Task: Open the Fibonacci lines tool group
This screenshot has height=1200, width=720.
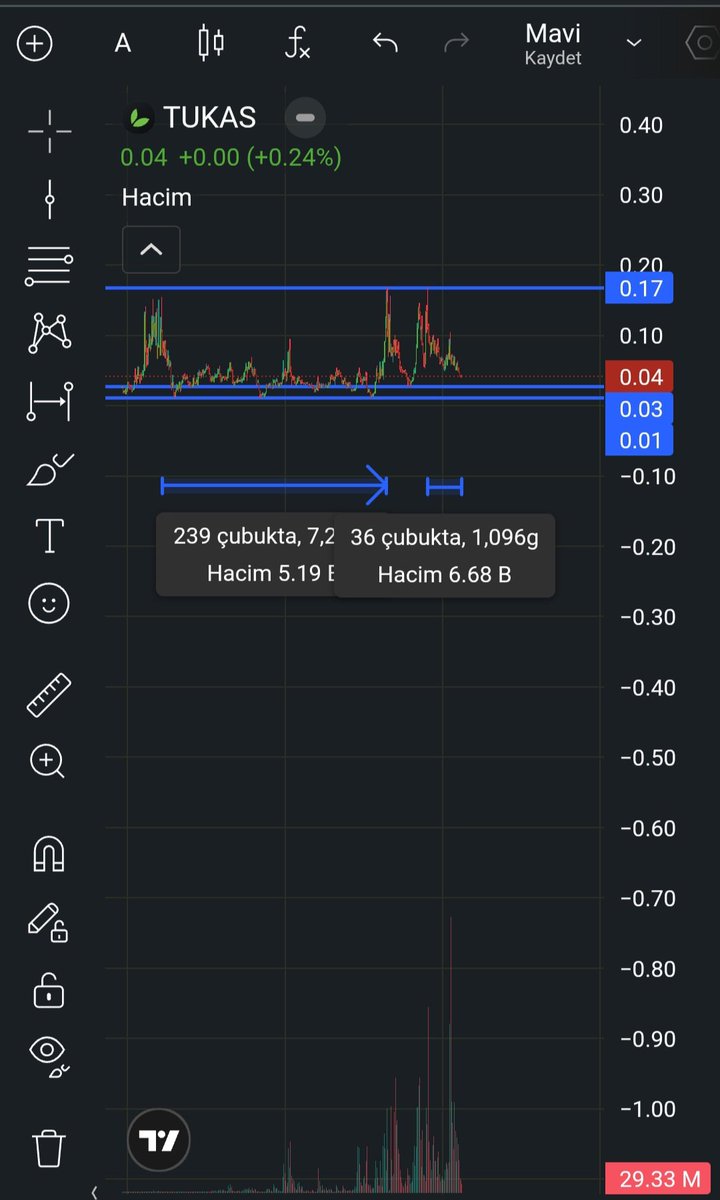Action: click(x=49, y=267)
